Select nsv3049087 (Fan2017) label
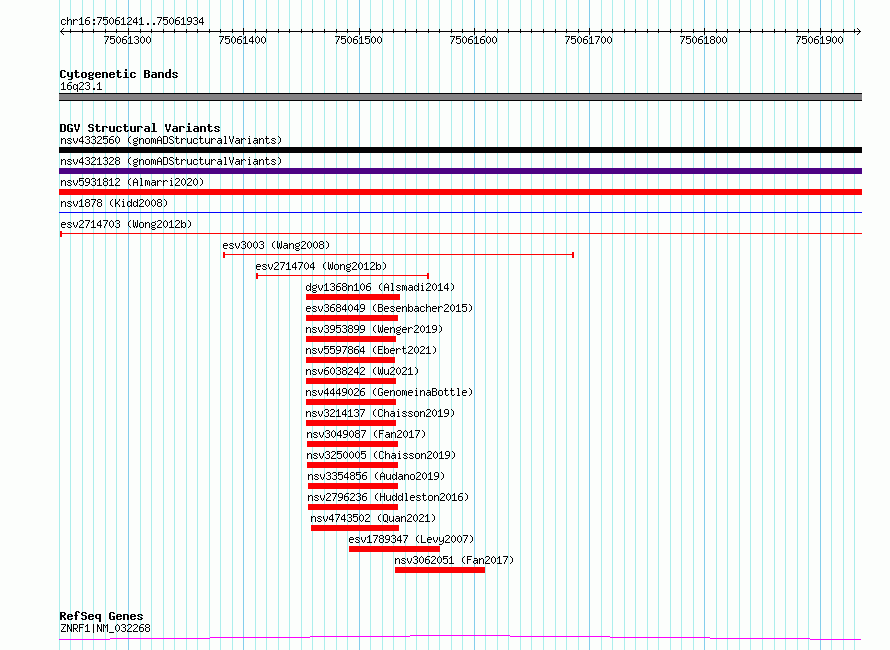Viewport: 890px width, 650px height. click(366, 434)
